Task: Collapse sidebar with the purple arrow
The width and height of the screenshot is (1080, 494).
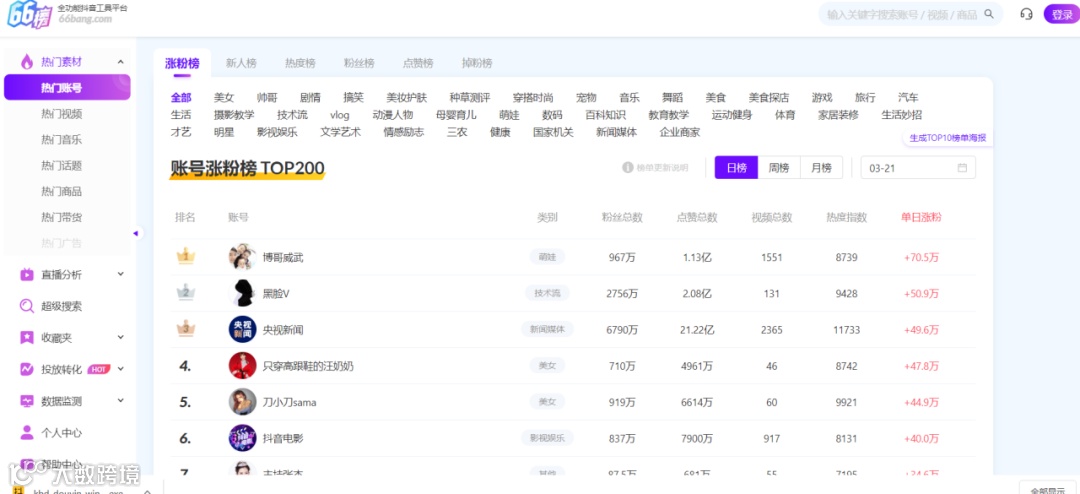Action: (x=136, y=234)
